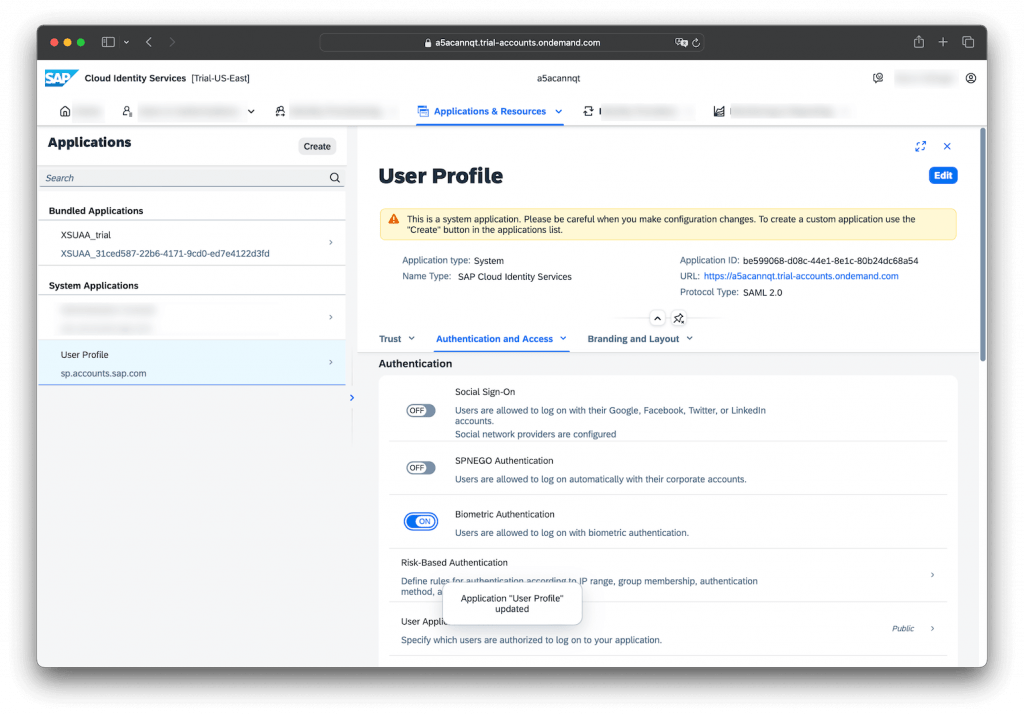Open a new Safari tab with plus

(943, 42)
